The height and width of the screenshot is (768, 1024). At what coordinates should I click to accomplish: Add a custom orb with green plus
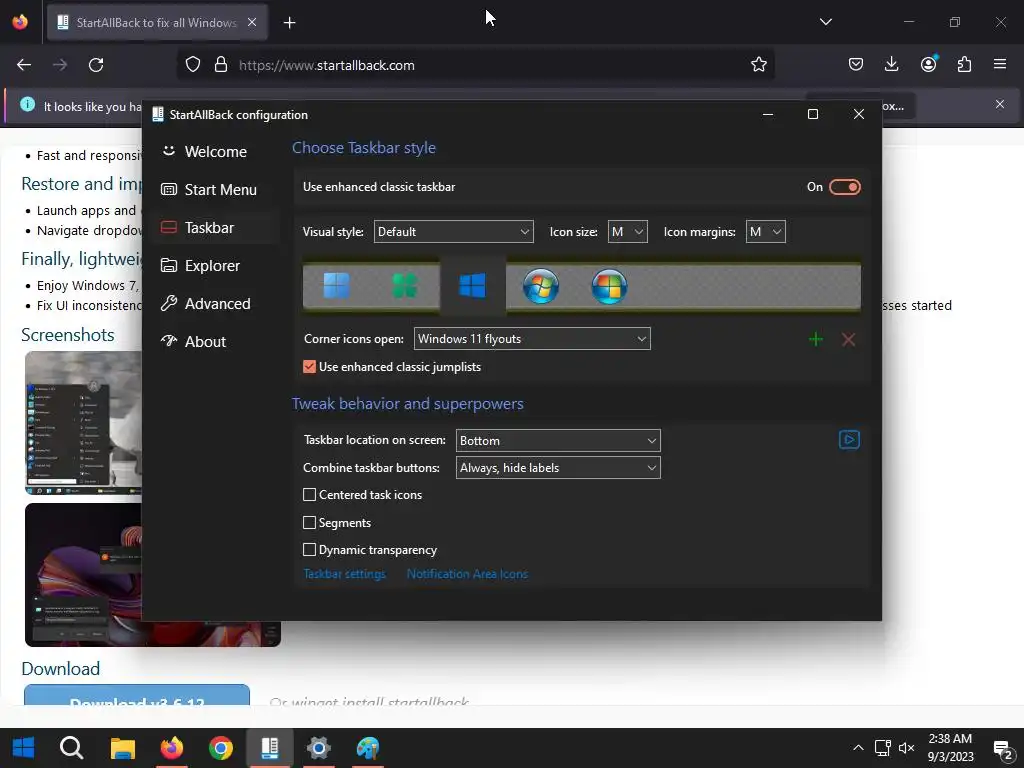pos(816,339)
